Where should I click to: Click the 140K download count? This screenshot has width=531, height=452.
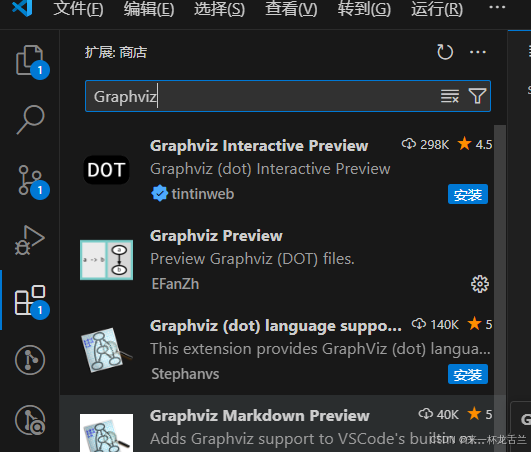435,325
